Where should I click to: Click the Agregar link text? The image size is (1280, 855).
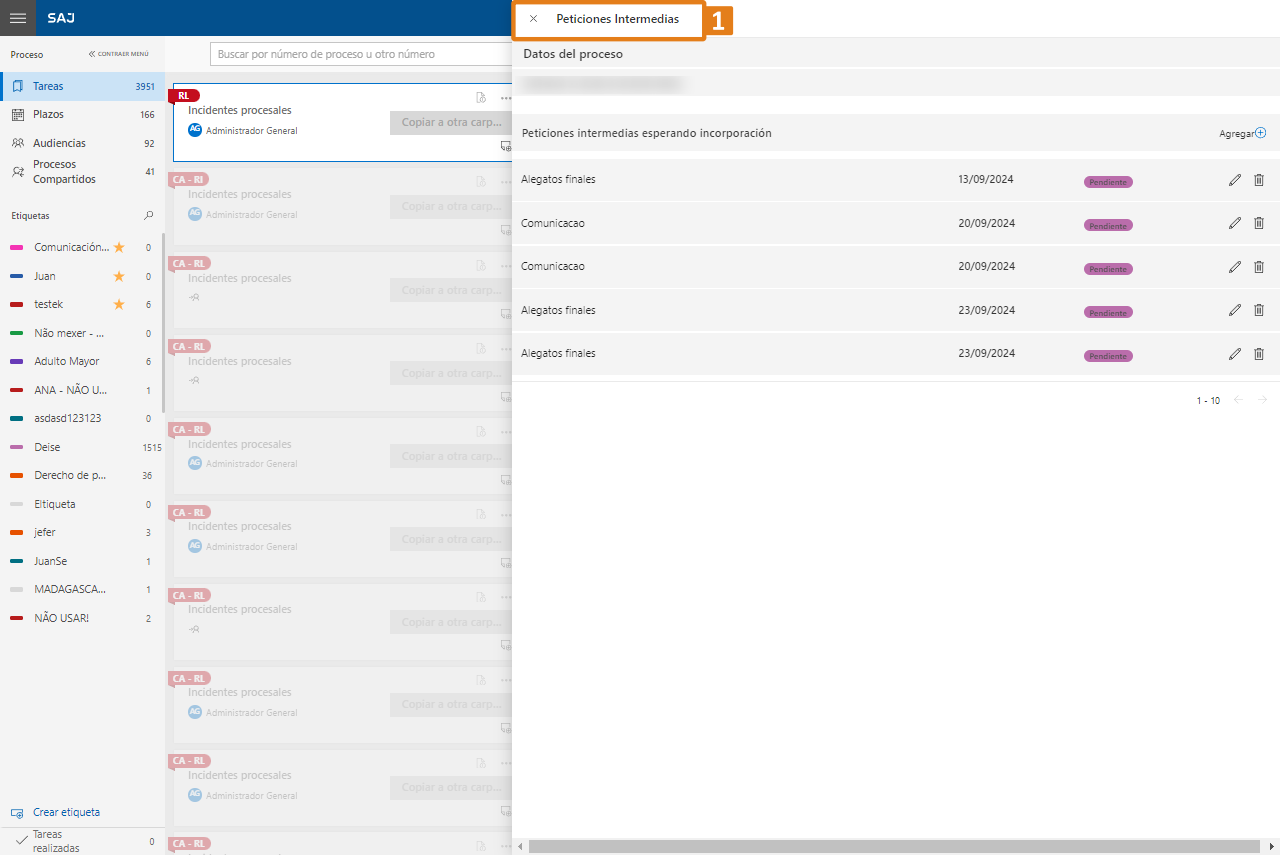tap(1236, 134)
